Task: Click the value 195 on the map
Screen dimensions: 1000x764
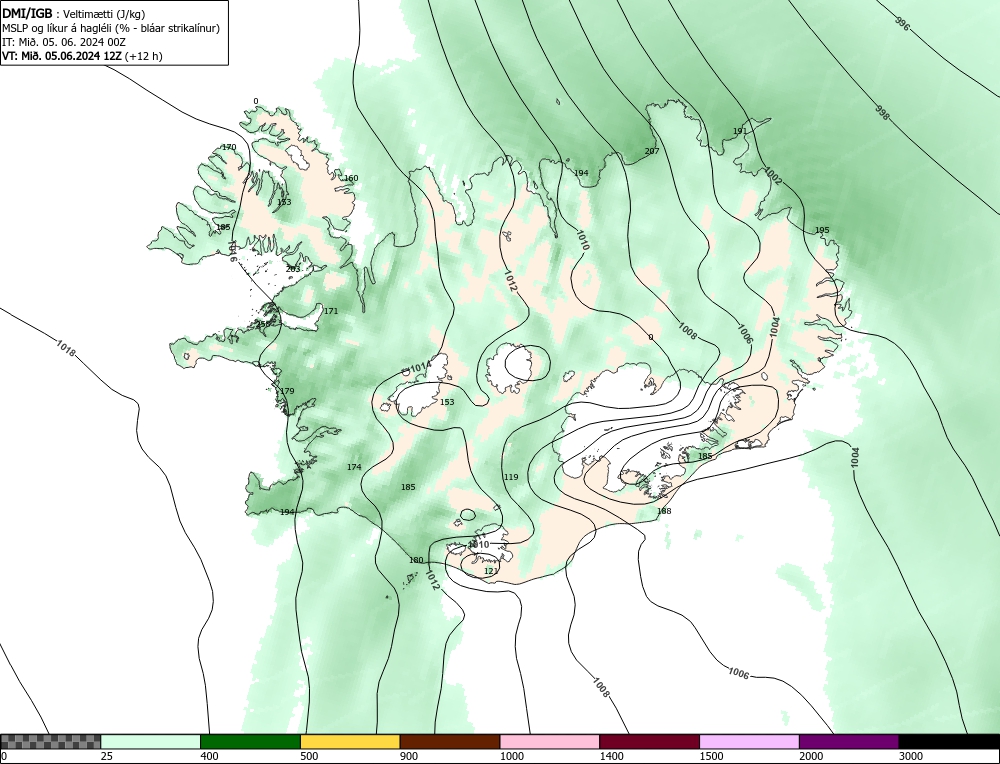Action: click(x=822, y=230)
